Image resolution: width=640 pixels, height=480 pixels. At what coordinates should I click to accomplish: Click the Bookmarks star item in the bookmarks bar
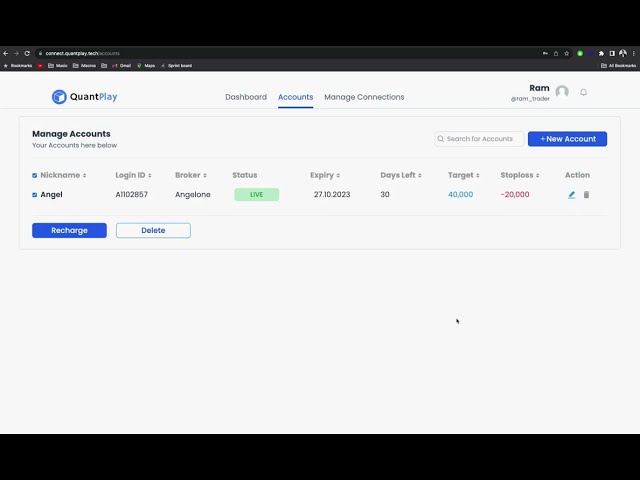pyautogui.click(x=18, y=66)
